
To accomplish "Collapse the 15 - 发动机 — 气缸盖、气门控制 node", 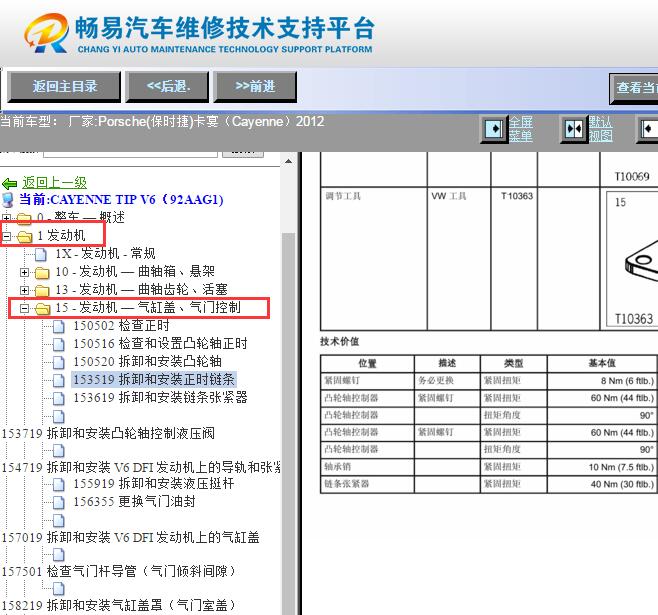I will [24, 308].
